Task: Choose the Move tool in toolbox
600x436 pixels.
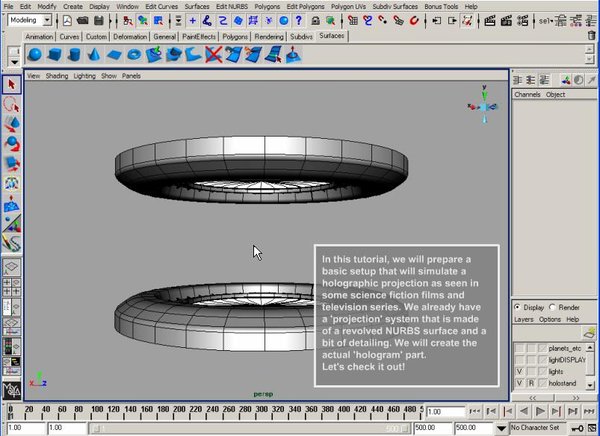Action: pos(12,124)
